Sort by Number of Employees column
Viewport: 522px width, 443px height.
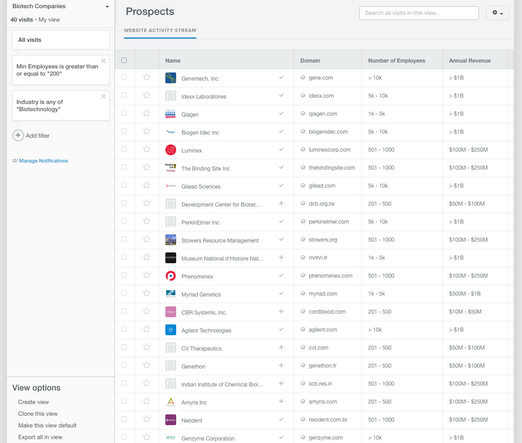(x=396, y=61)
